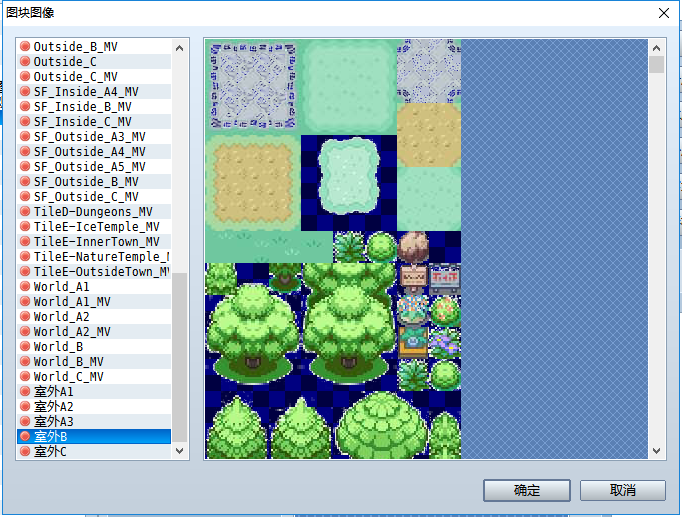Viewport: 682px width, 517px height.
Task: Click the red dot icon beside SF_Outside_A5_MV
Action: click(x=25, y=167)
